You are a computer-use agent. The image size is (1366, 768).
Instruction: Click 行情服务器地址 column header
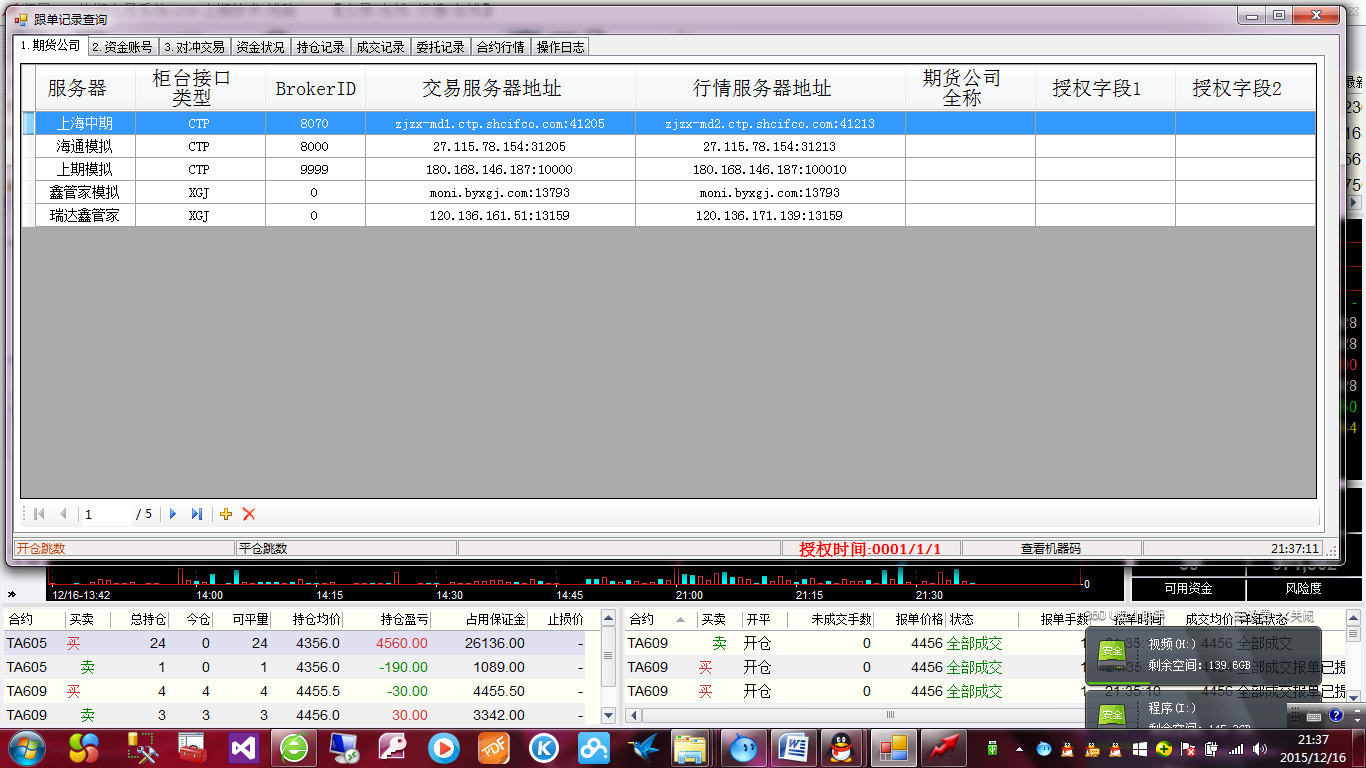click(770, 88)
